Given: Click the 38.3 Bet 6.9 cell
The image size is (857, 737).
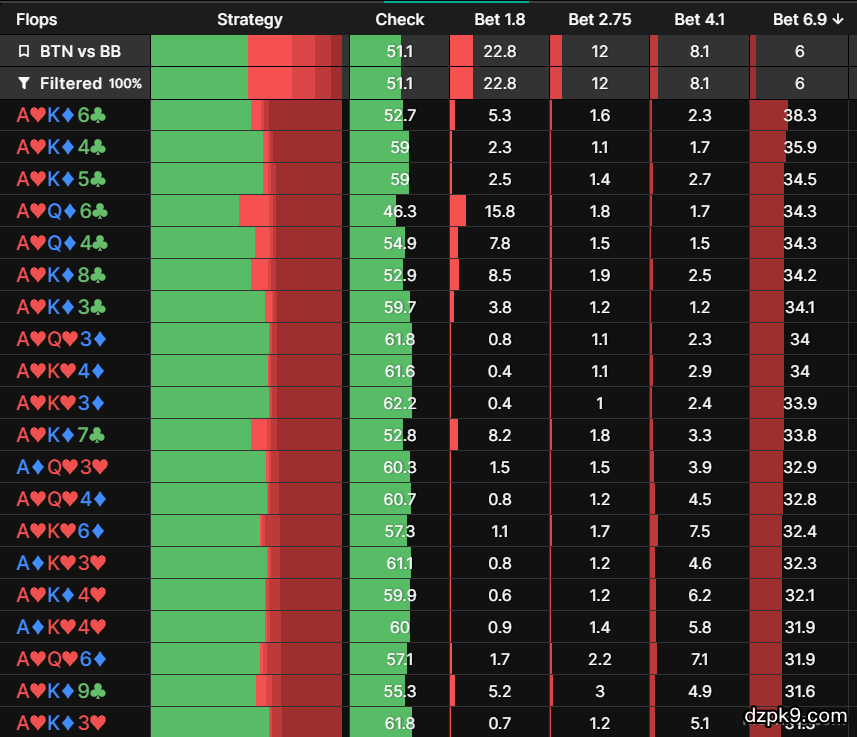Looking at the screenshot, I should click(x=799, y=115).
